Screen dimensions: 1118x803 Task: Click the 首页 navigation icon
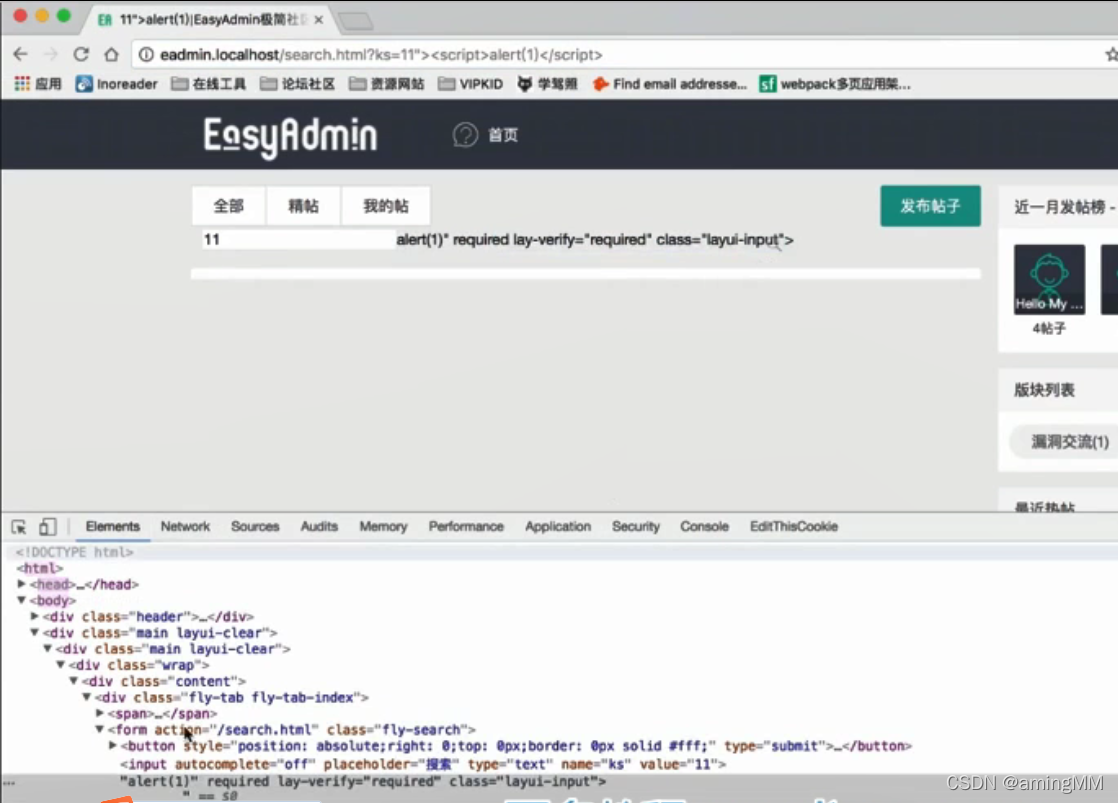[466, 135]
